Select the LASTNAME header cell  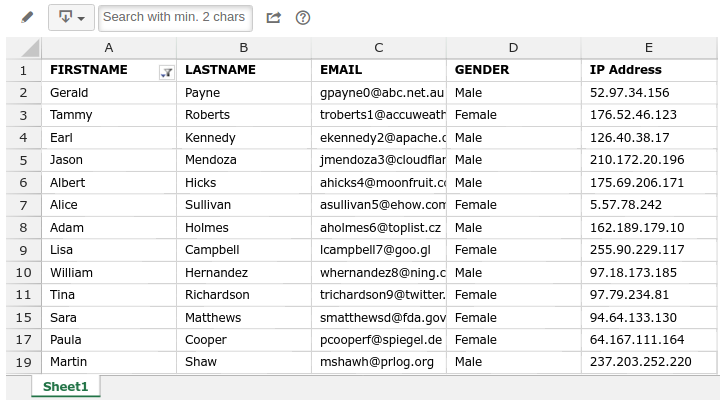244,70
